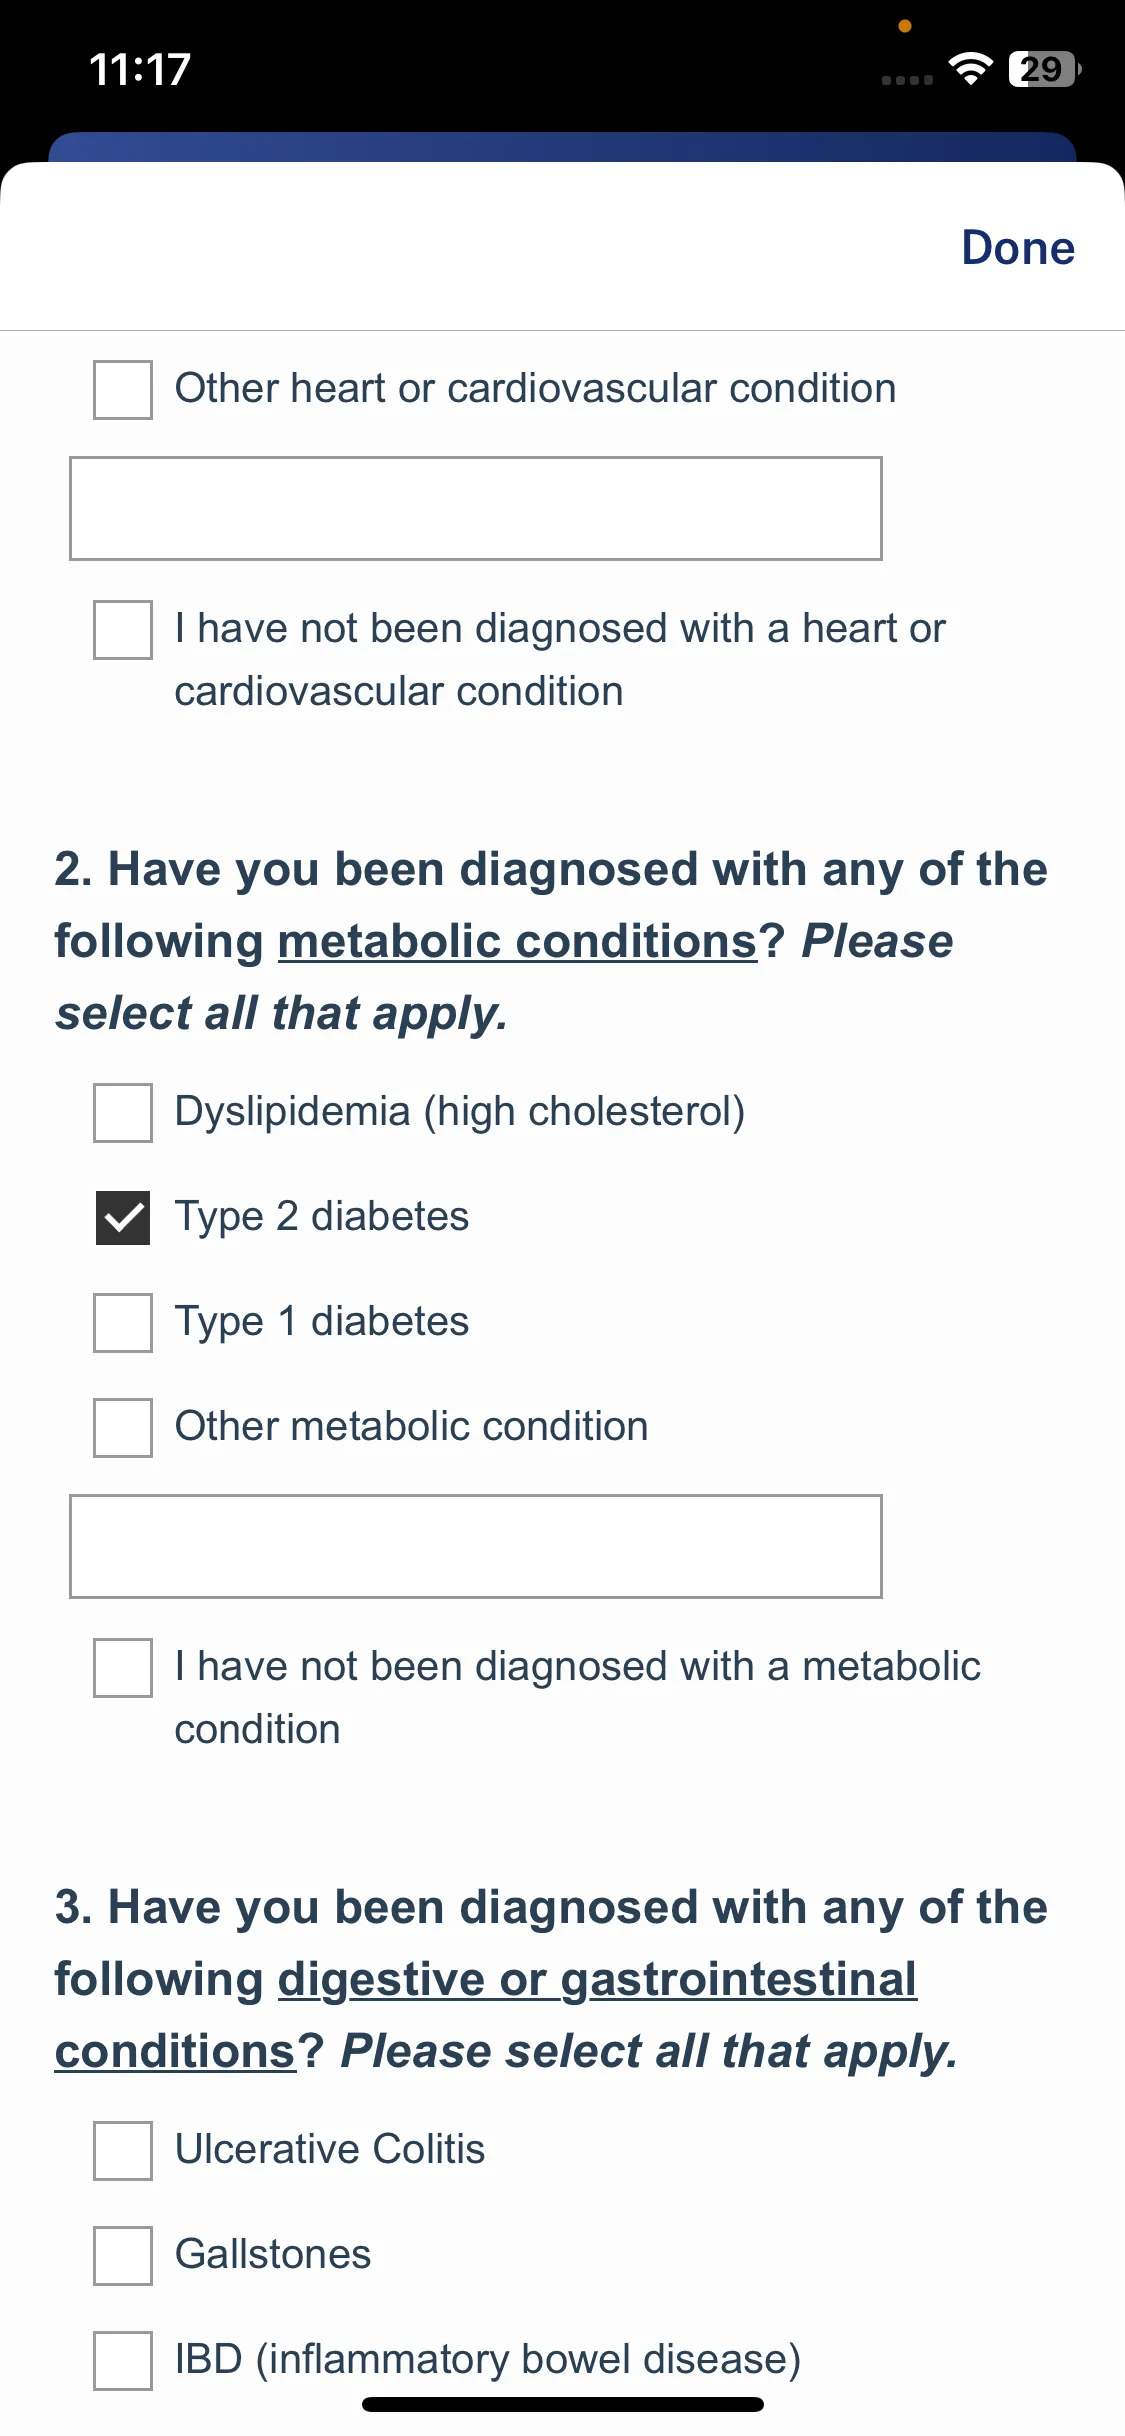Viewport: 1125px width, 2436px height.
Task: Focus the heart condition text field
Action: point(476,509)
